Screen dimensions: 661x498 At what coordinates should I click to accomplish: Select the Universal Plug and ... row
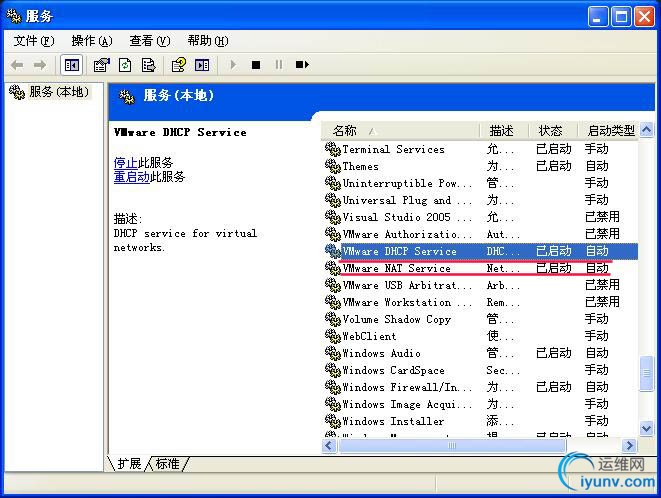point(480,200)
